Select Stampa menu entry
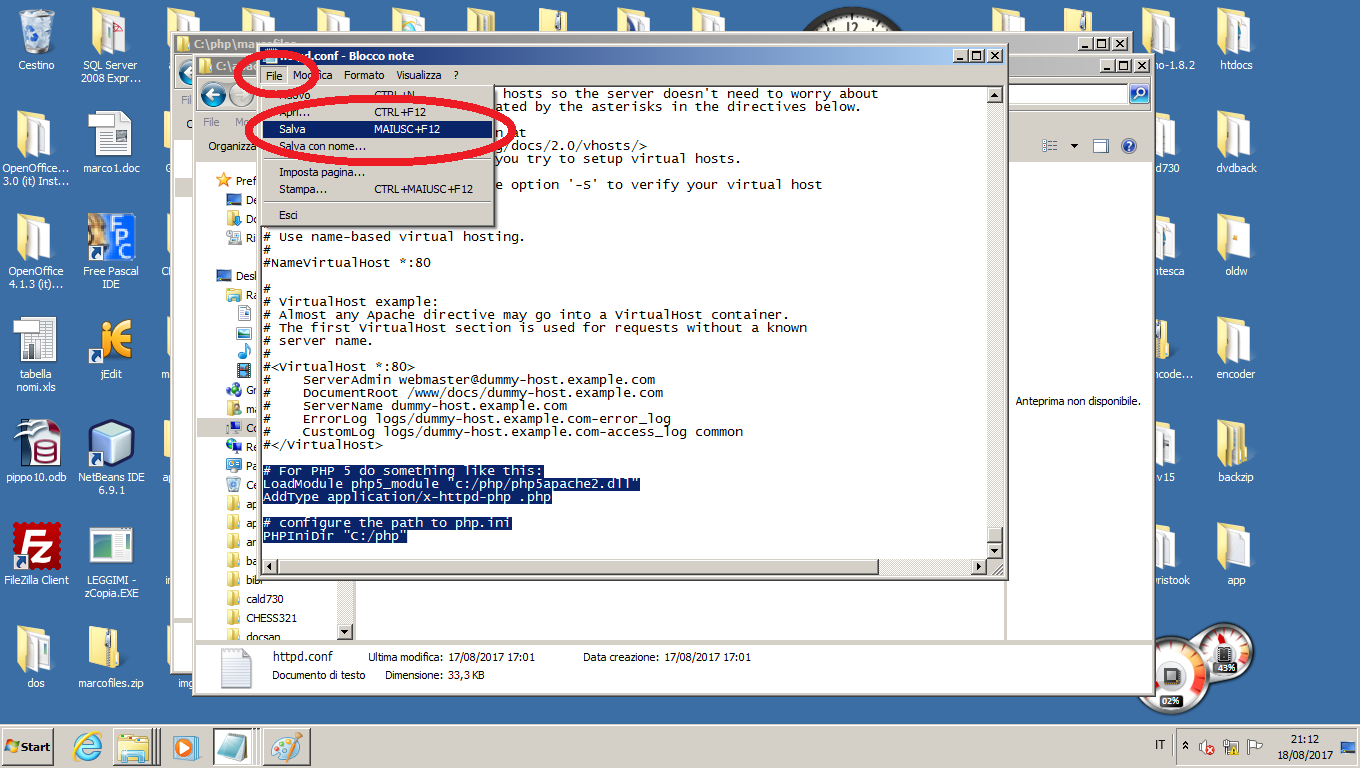The width and height of the screenshot is (1360, 768). [x=303, y=189]
